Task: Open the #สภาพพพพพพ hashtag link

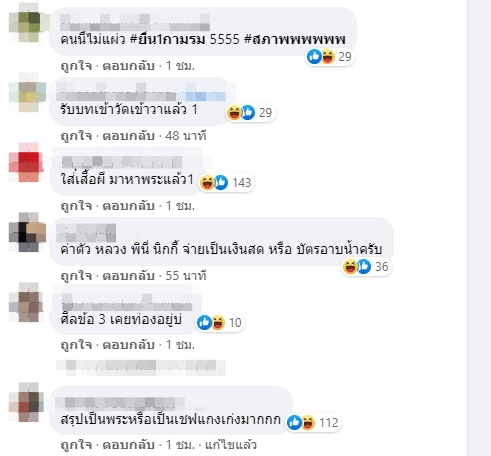Action: coord(295,39)
